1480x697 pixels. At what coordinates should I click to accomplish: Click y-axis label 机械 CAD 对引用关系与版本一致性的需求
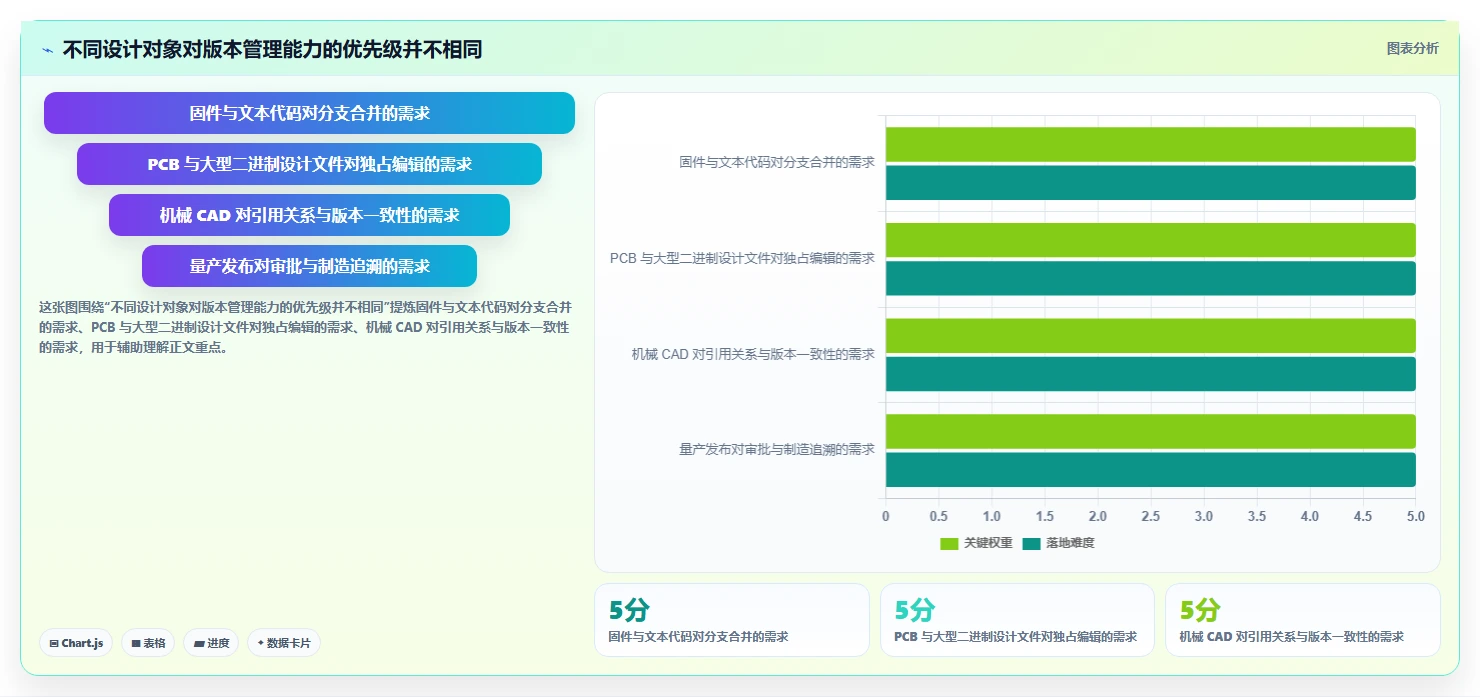point(753,354)
